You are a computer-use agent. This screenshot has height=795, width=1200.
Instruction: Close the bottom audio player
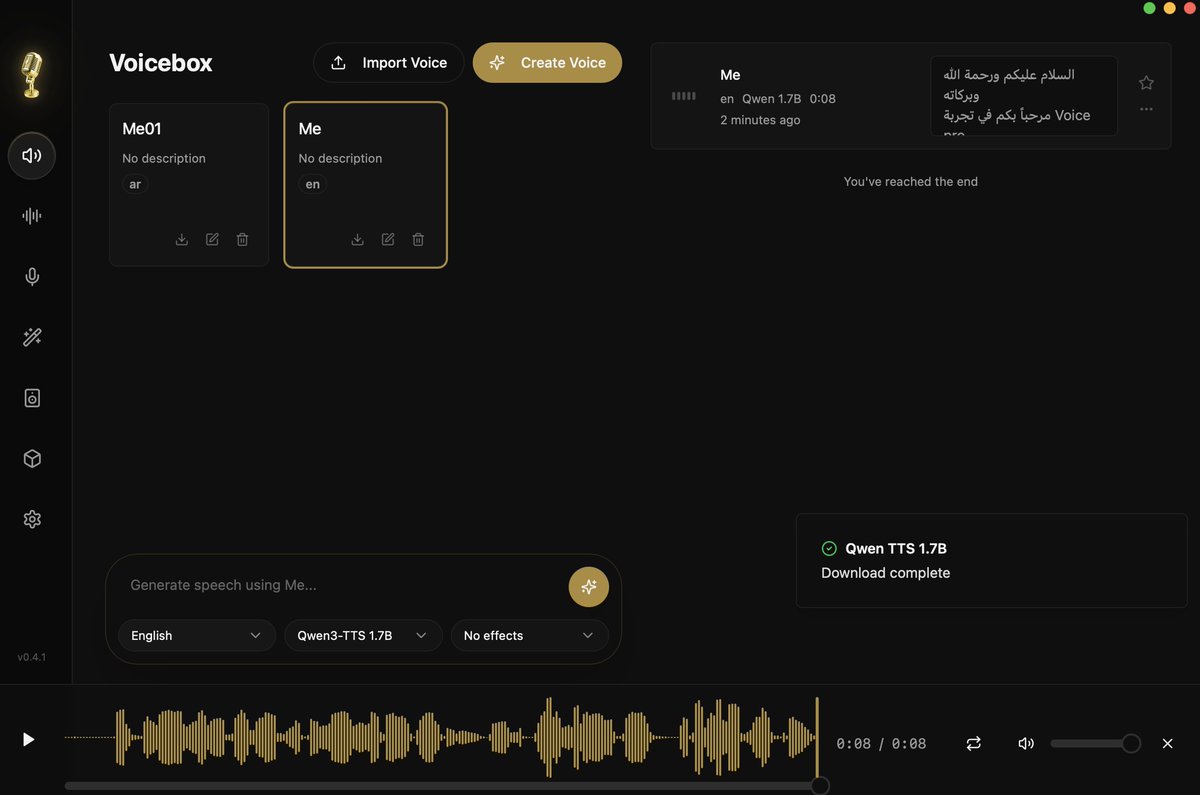pos(1167,743)
